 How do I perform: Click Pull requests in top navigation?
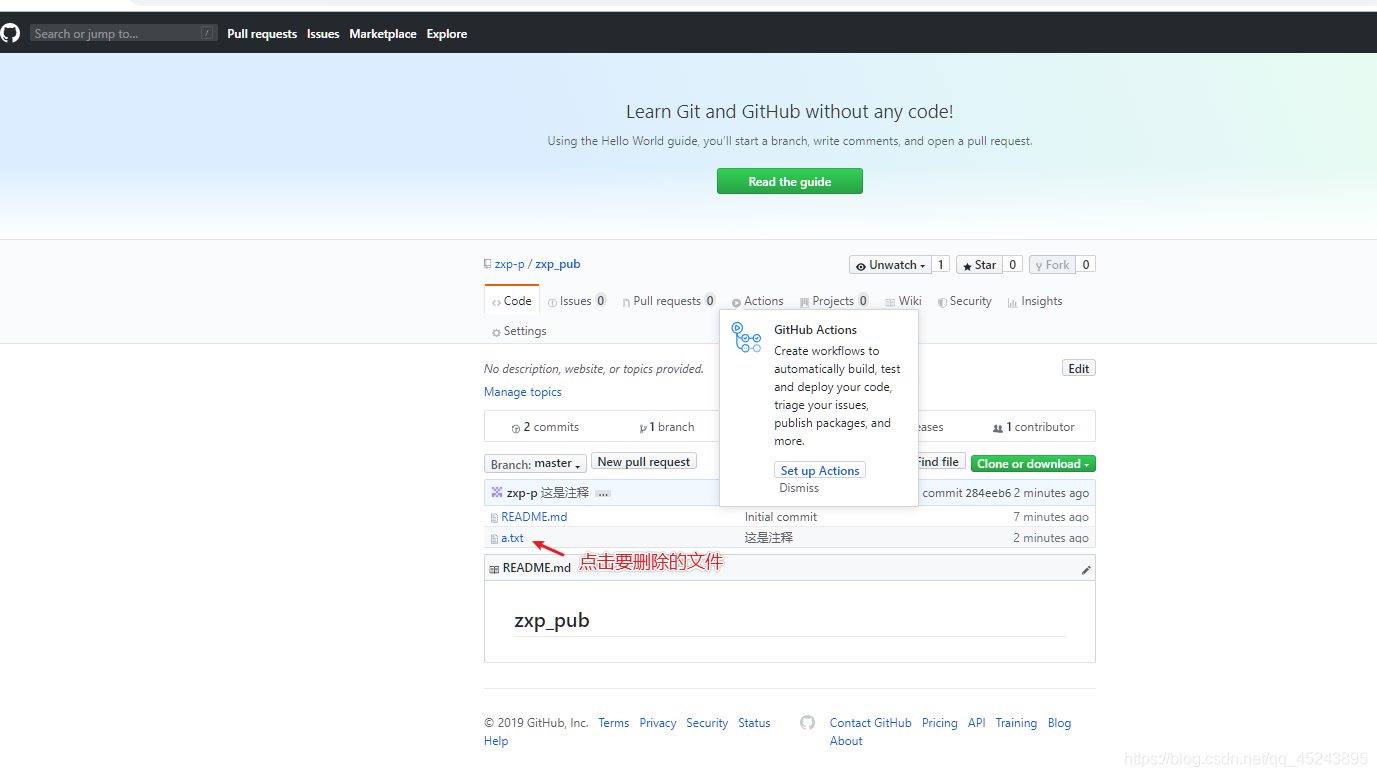pyautogui.click(x=262, y=34)
